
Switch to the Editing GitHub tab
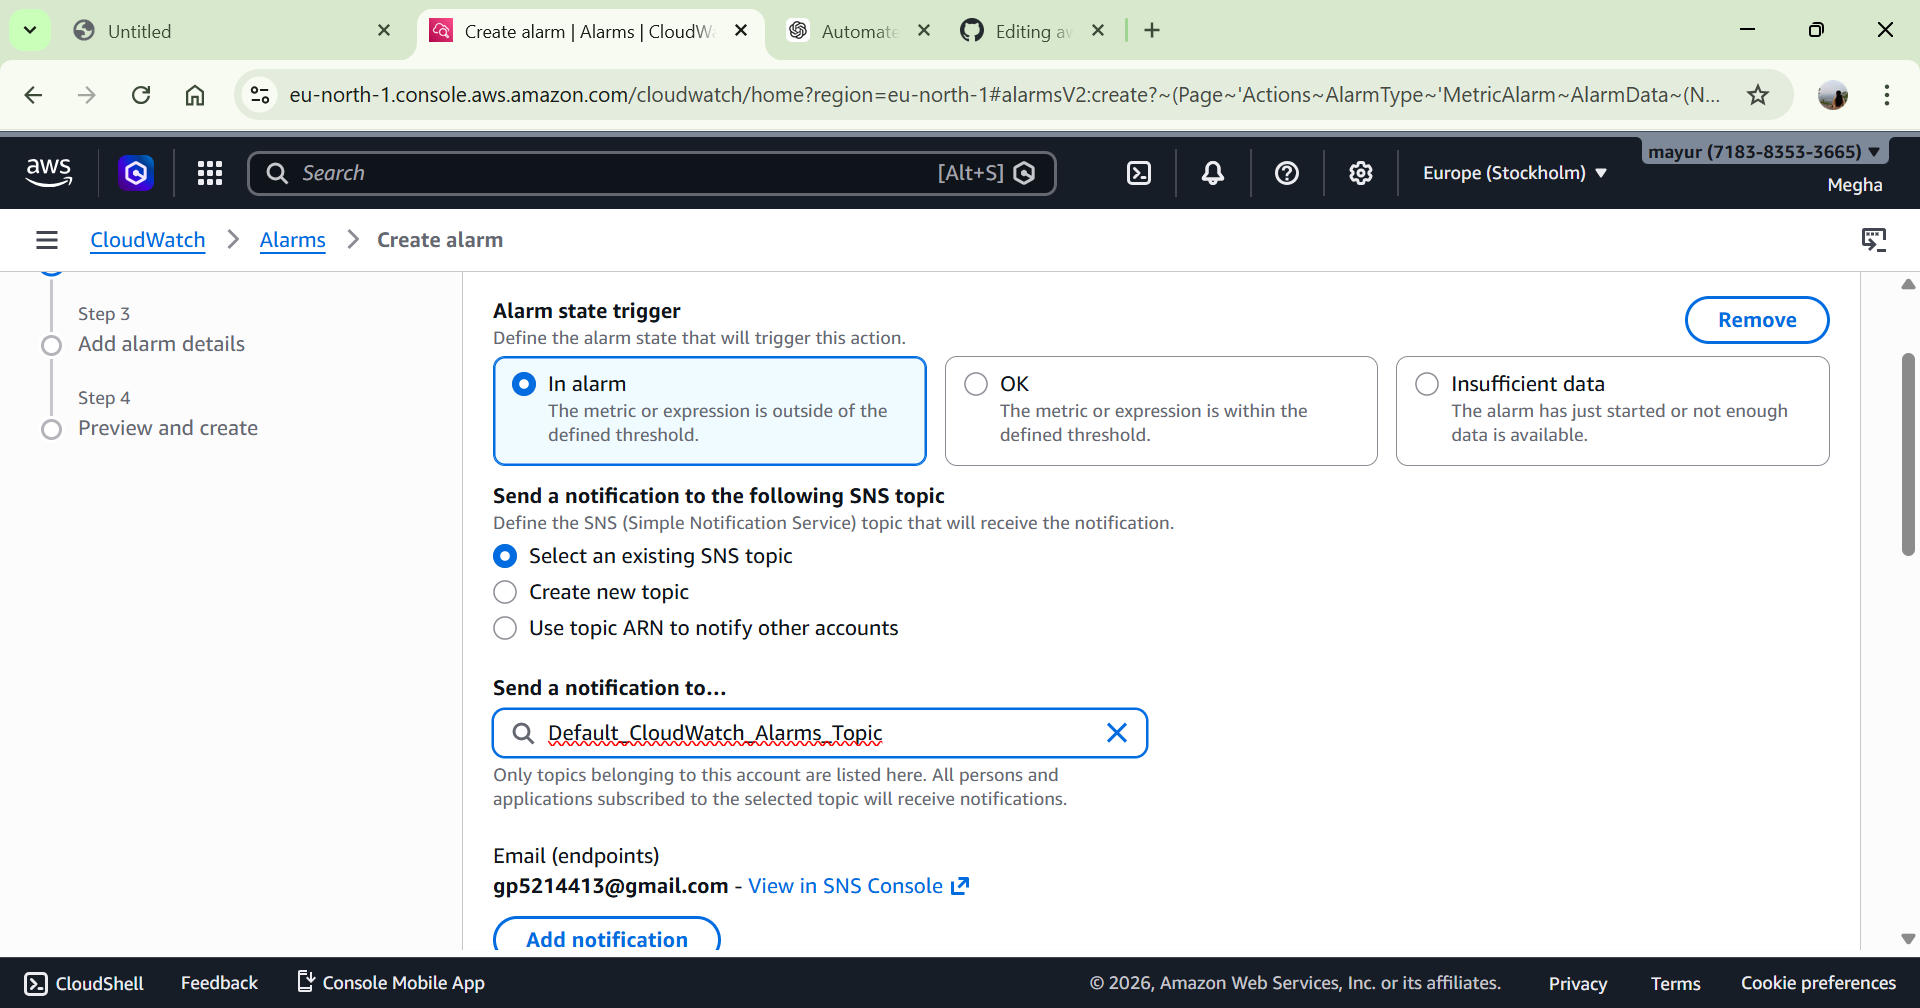pyautogui.click(x=1033, y=31)
